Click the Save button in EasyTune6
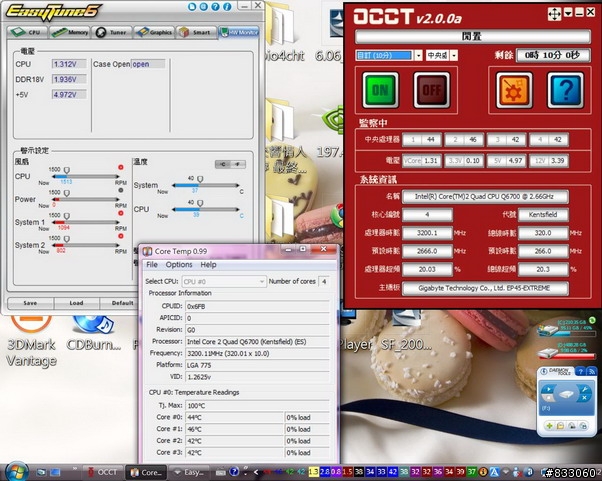The width and height of the screenshot is (602, 481). [30, 303]
